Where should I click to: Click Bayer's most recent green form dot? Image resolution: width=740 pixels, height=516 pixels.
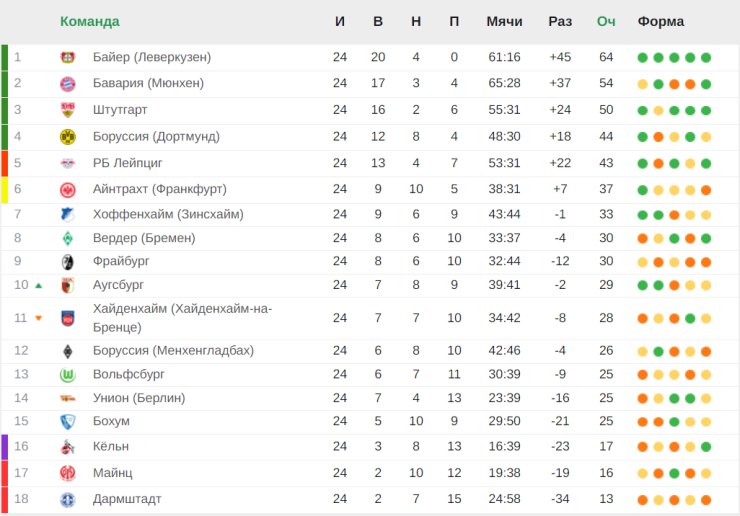[x=706, y=58]
